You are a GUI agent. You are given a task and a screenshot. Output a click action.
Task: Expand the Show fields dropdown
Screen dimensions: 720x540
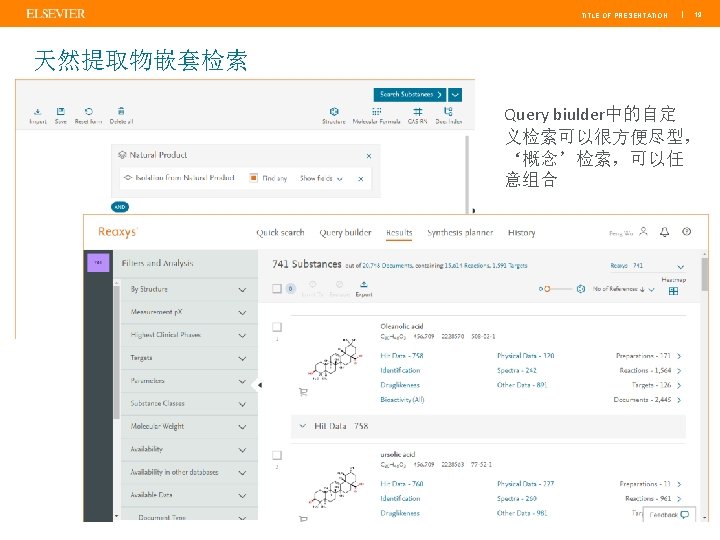(321, 178)
